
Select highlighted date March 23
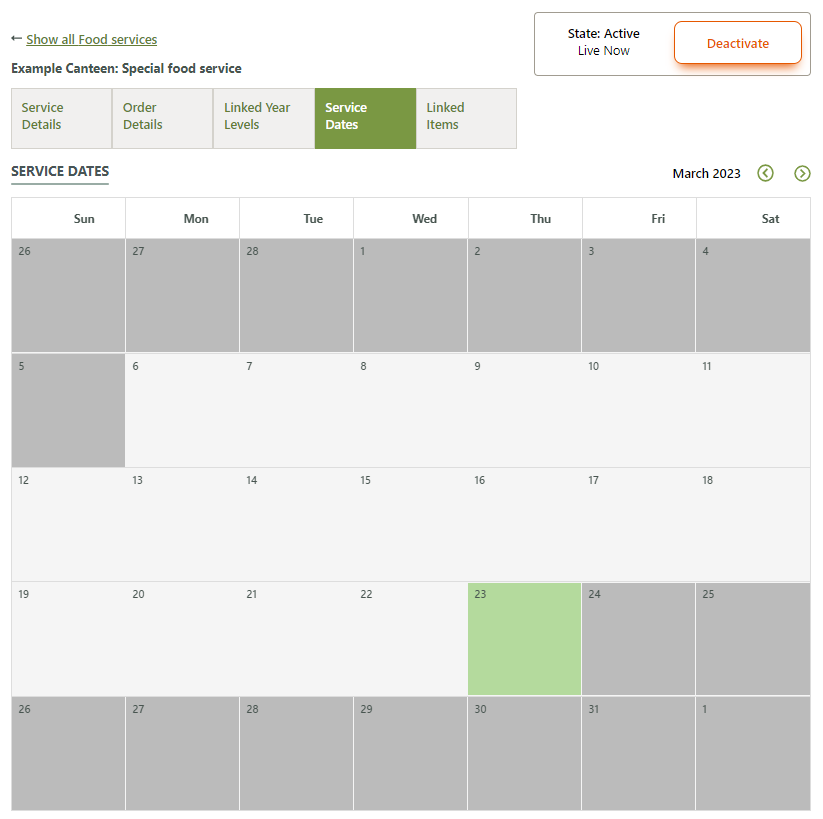[x=524, y=639]
